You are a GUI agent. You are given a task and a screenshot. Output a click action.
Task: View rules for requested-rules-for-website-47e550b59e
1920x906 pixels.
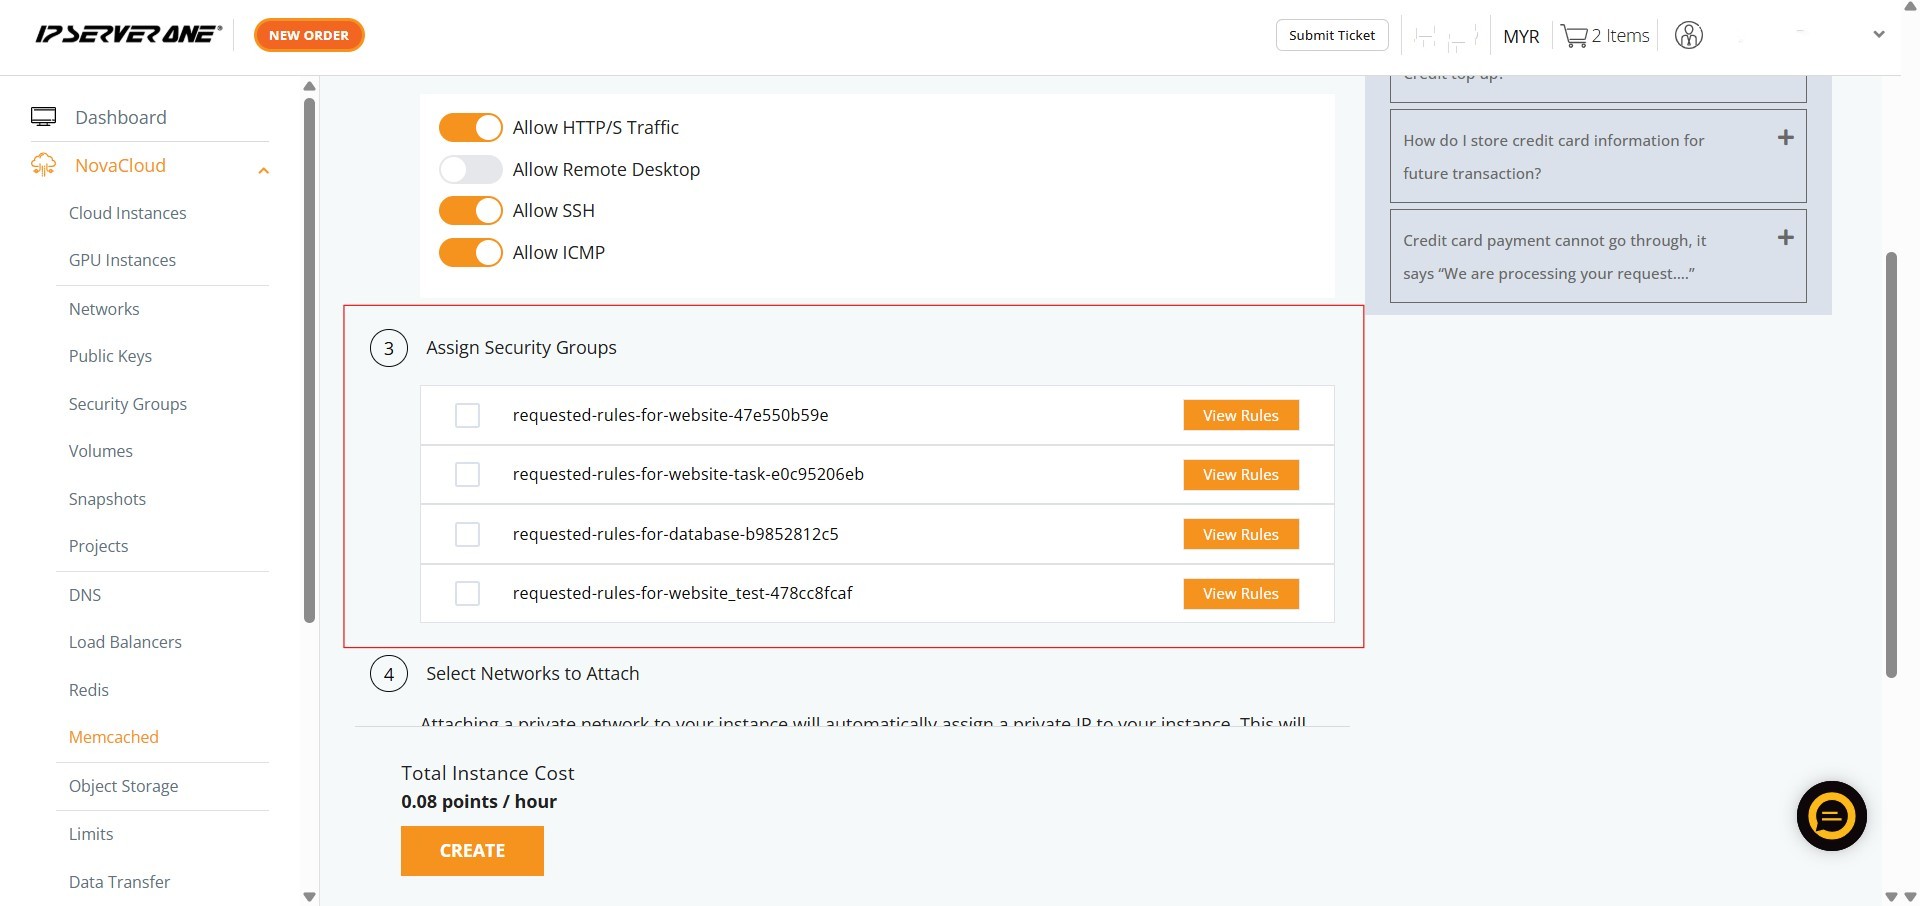(1240, 416)
